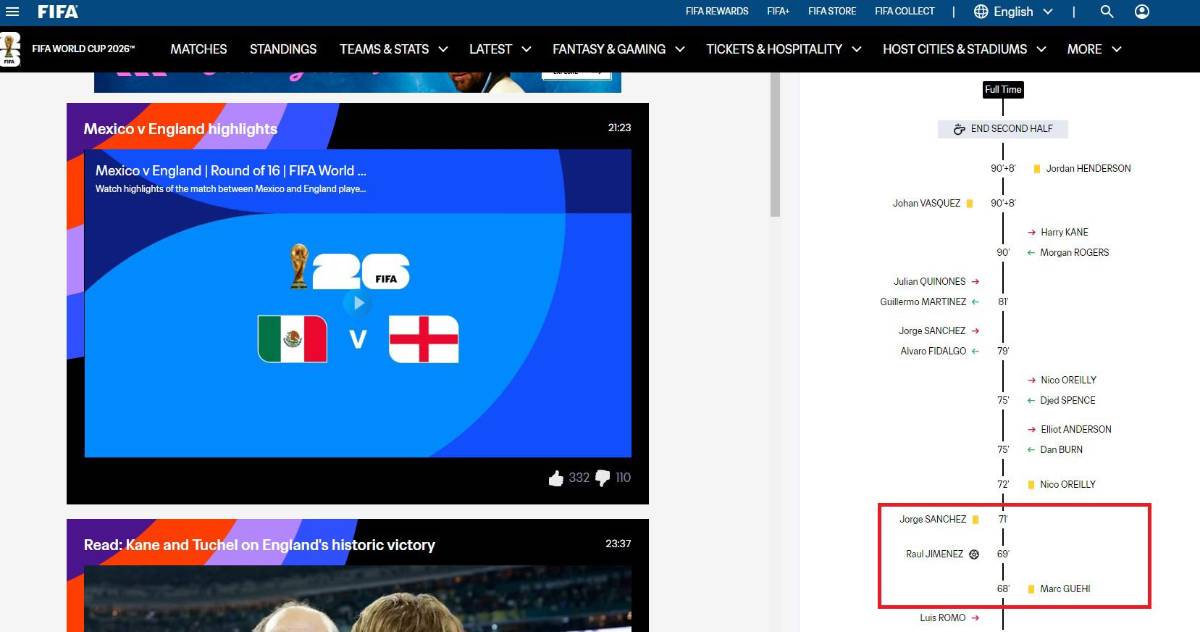
Task: Click the globe language icon
Action: 981,12
